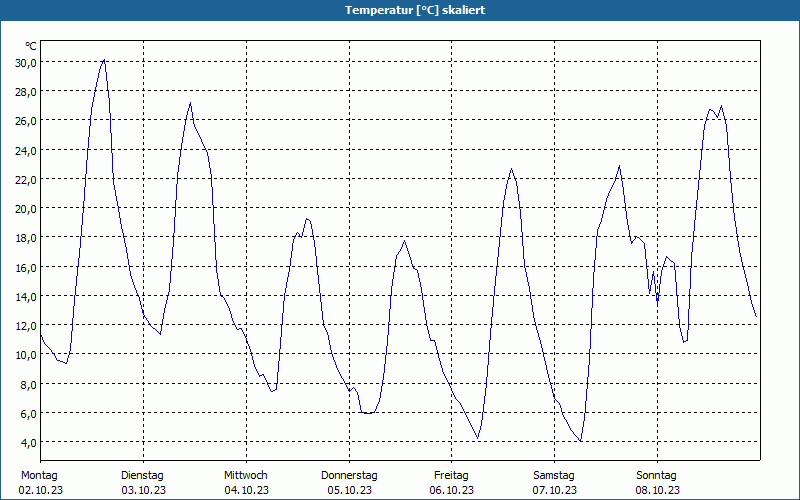This screenshot has width=800, height=500.
Task: Click Sunday's double peak near 27 degrees
Action: [x=716, y=109]
